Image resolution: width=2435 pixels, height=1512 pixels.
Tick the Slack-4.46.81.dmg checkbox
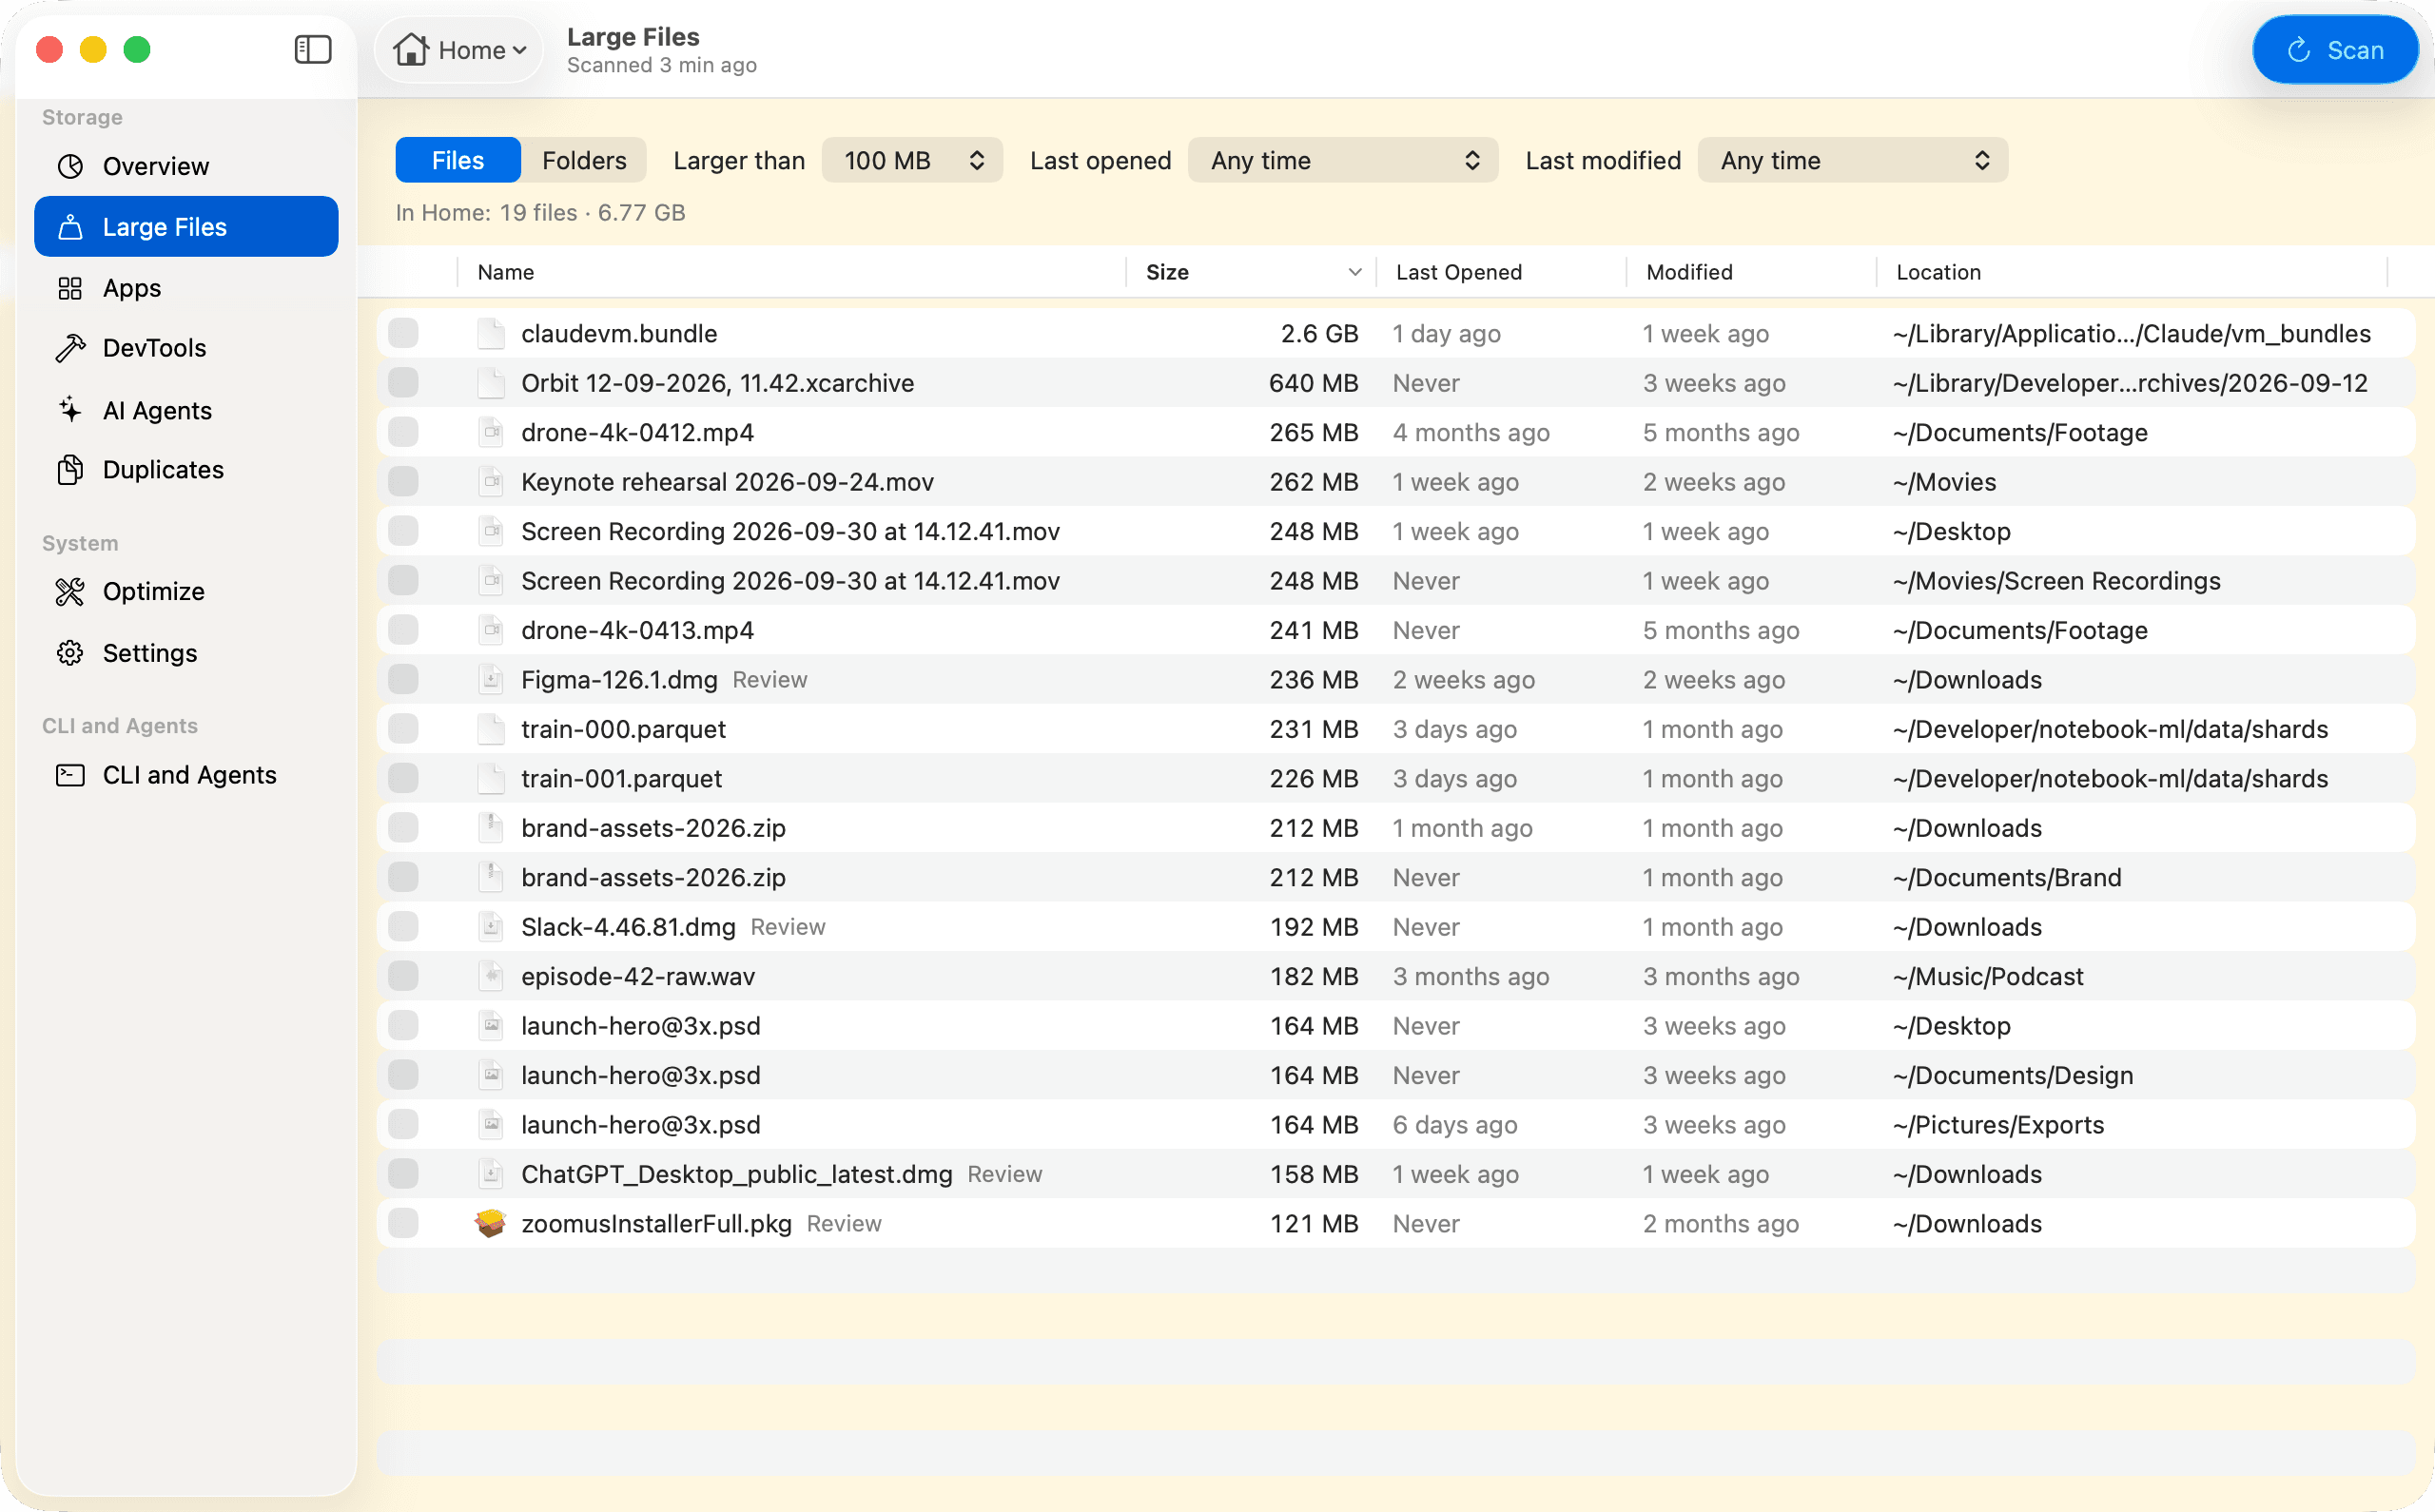(403, 926)
